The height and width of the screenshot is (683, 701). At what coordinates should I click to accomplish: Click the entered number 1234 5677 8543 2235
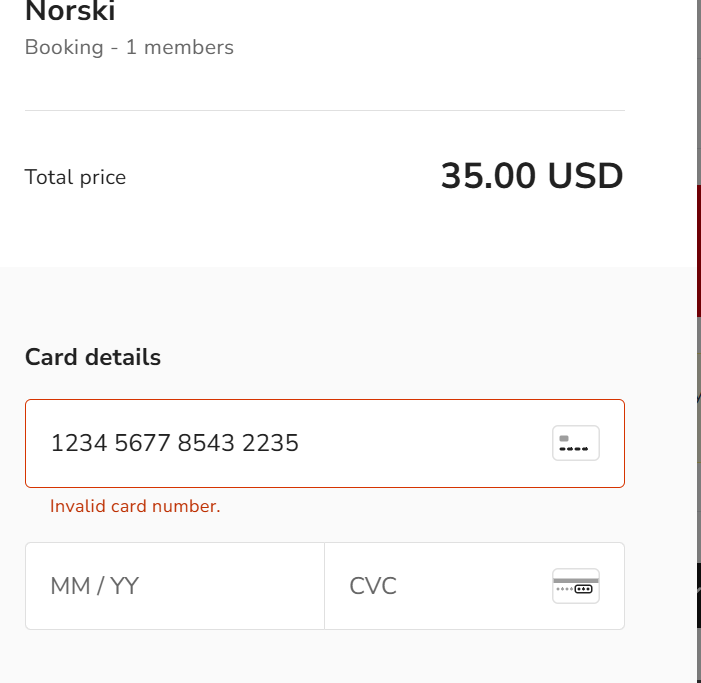point(175,443)
